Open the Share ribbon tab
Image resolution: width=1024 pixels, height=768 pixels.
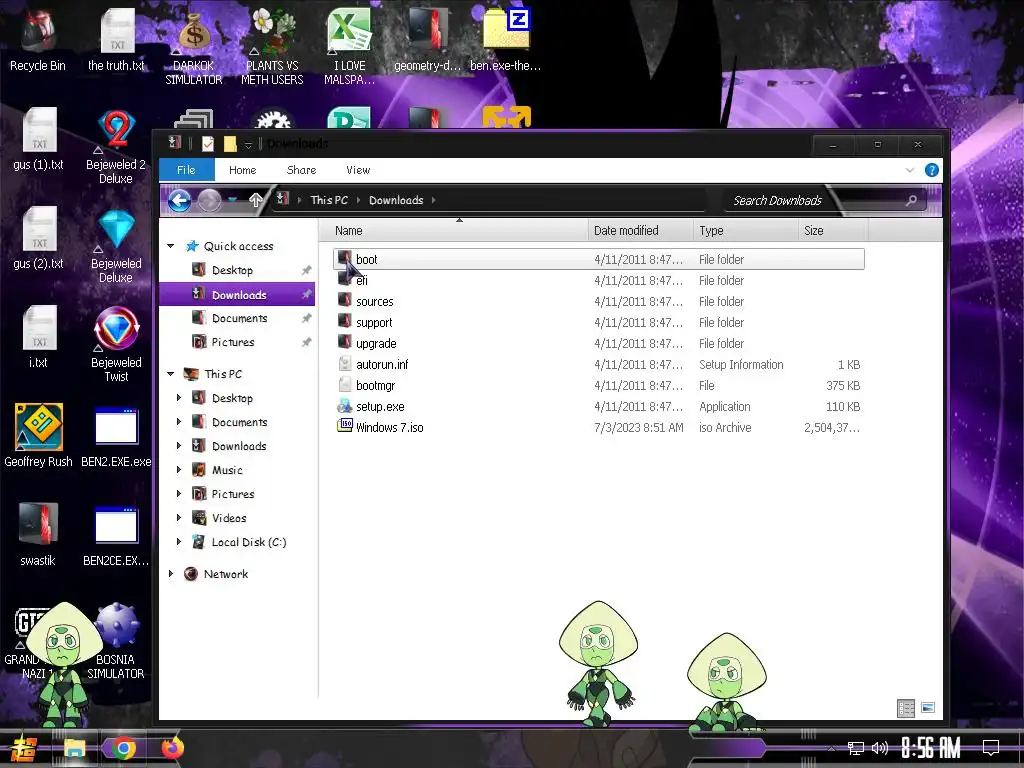(301, 170)
